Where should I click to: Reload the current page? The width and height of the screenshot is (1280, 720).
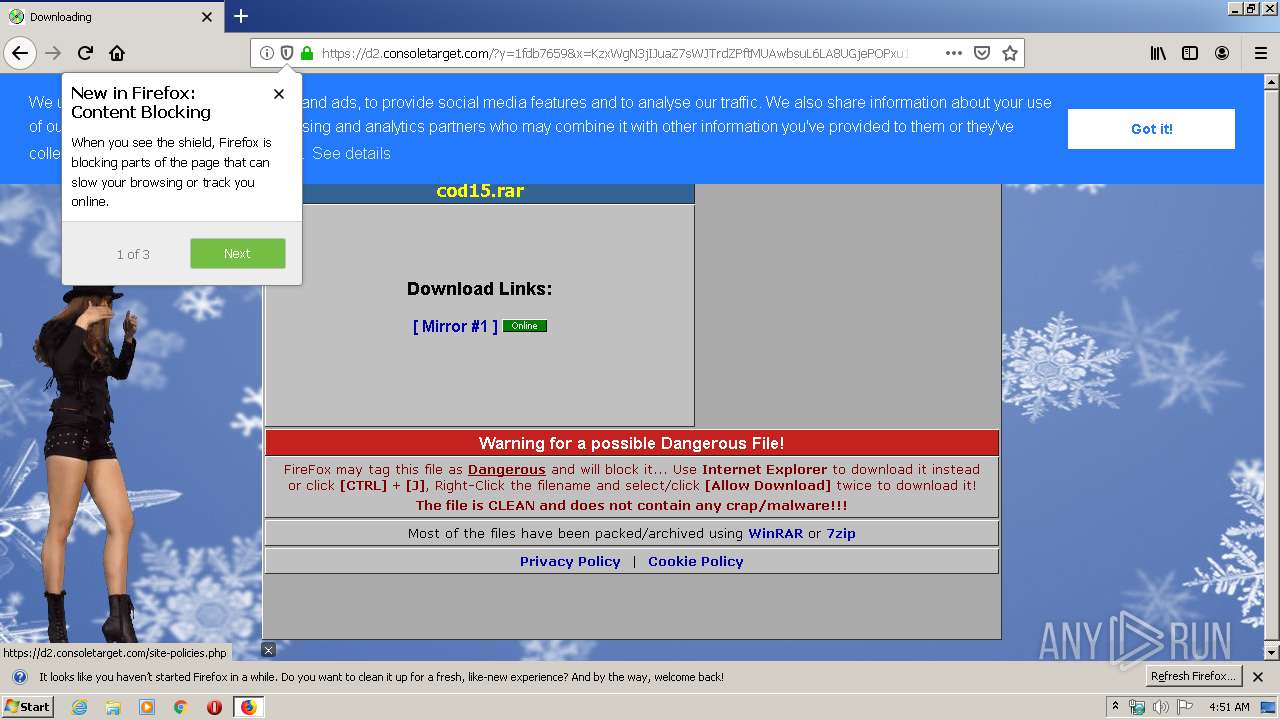(x=85, y=53)
